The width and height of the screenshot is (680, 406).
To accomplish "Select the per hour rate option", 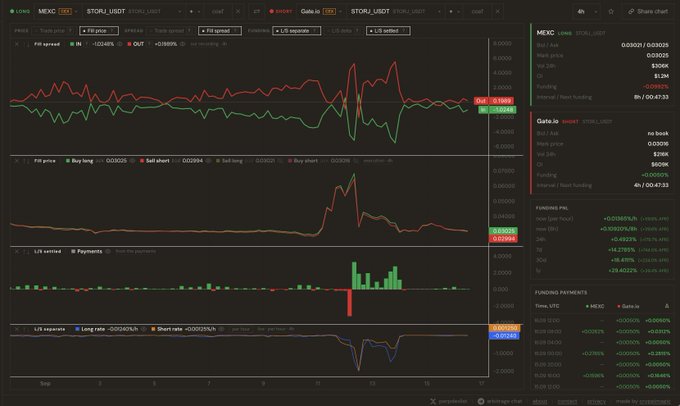I will [x=241, y=329].
